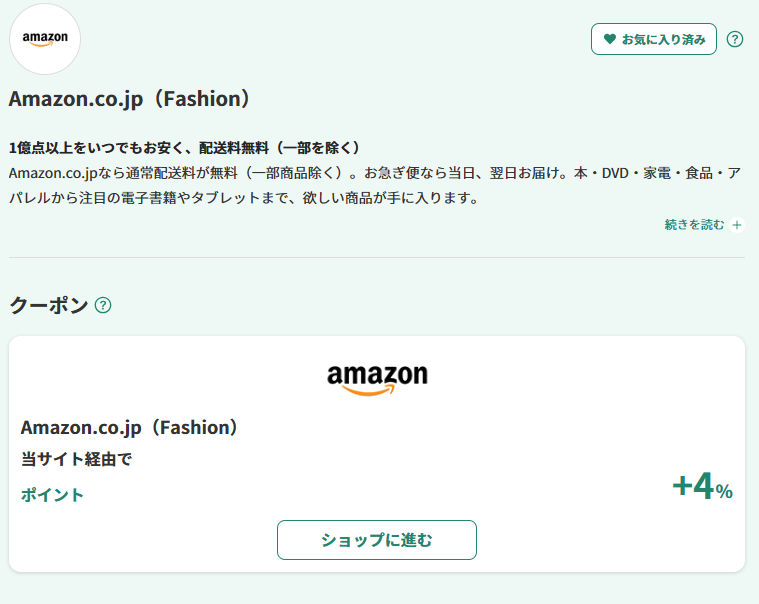Click the percent sign after +4
This screenshot has width=759, height=604.
point(724,491)
